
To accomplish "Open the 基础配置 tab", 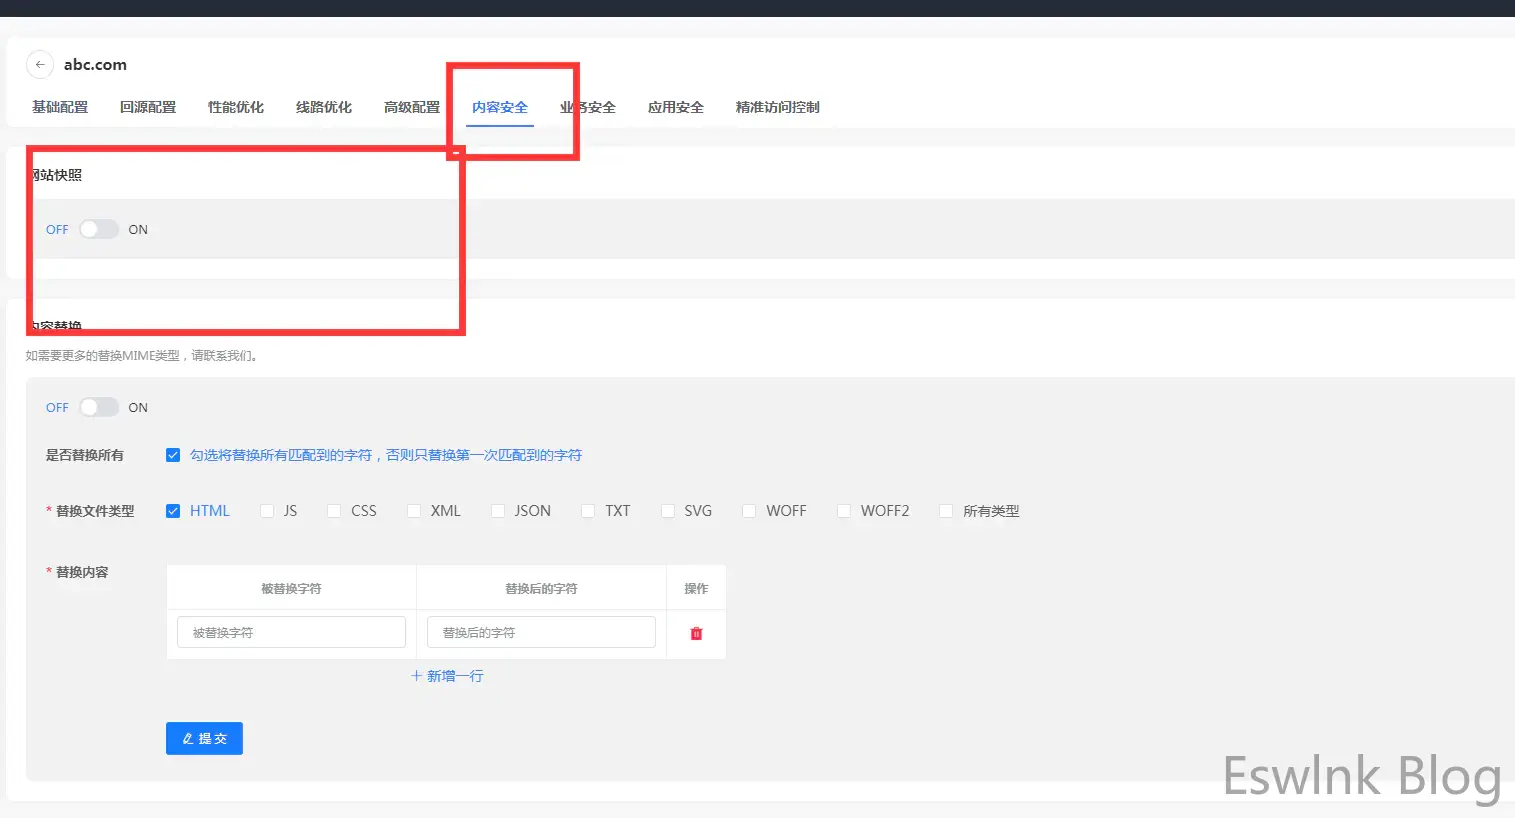I will click(x=60, y=107).
